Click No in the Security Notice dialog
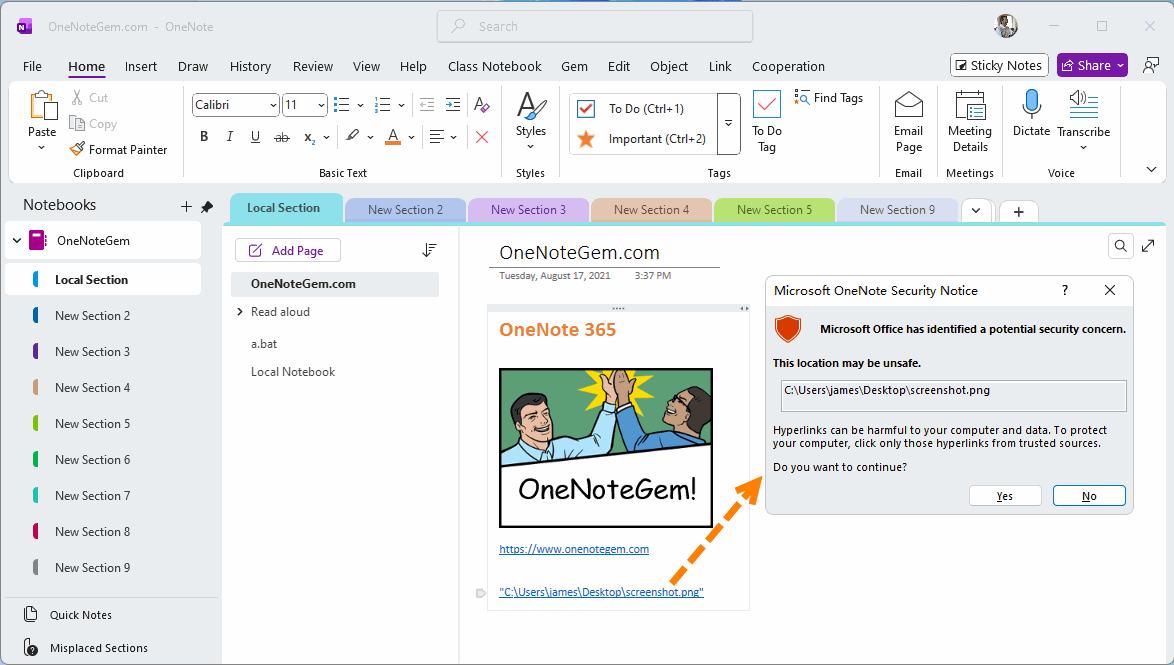1174x665 pixels. [1089, 495]
